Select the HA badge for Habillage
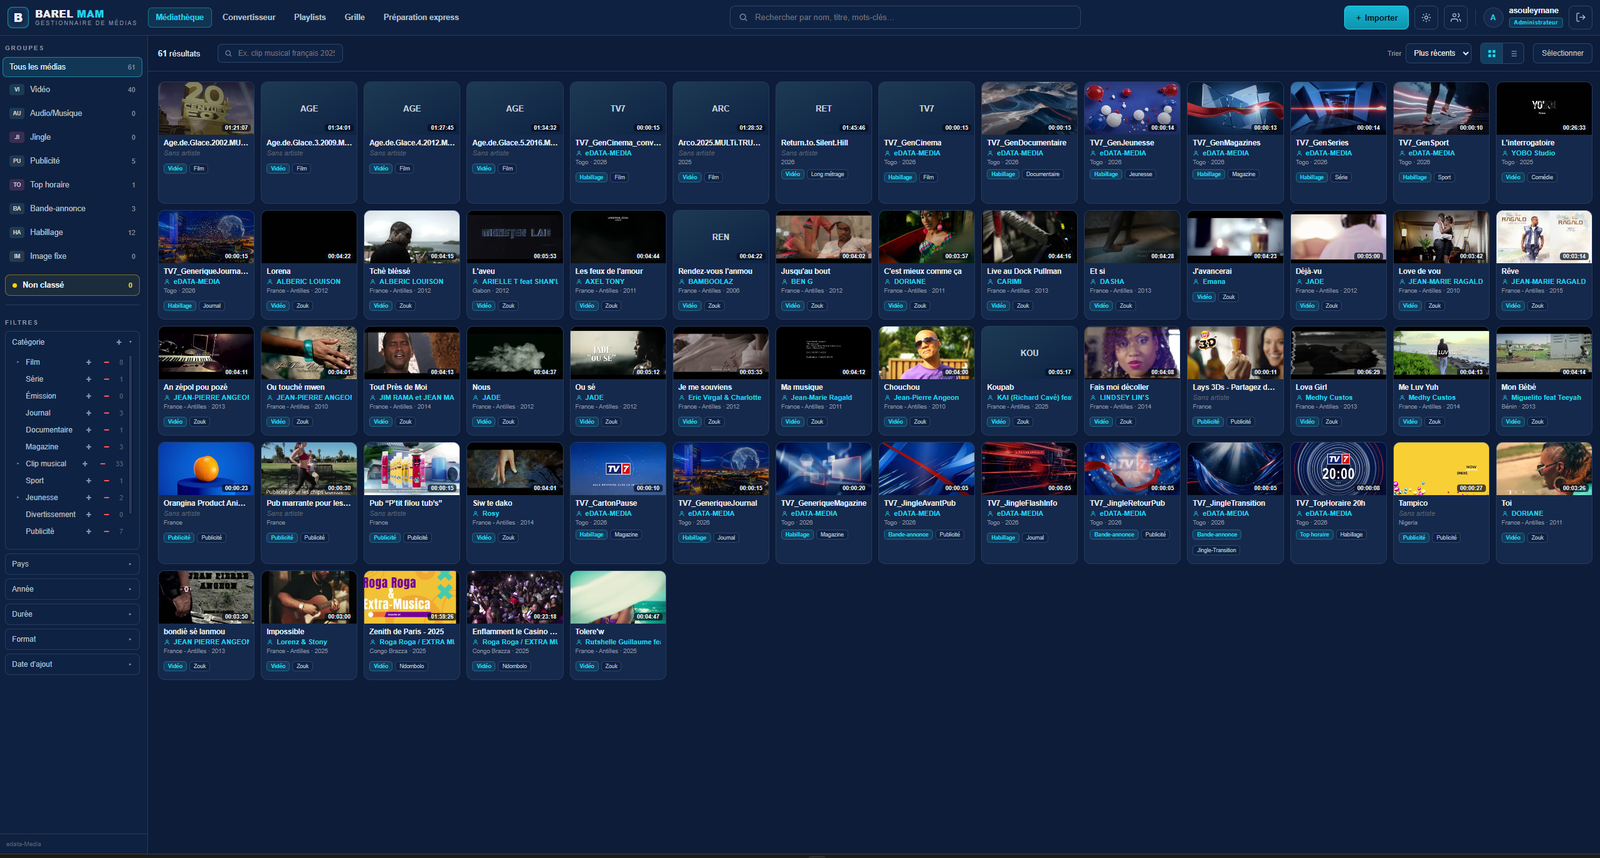 pos(17,232)
